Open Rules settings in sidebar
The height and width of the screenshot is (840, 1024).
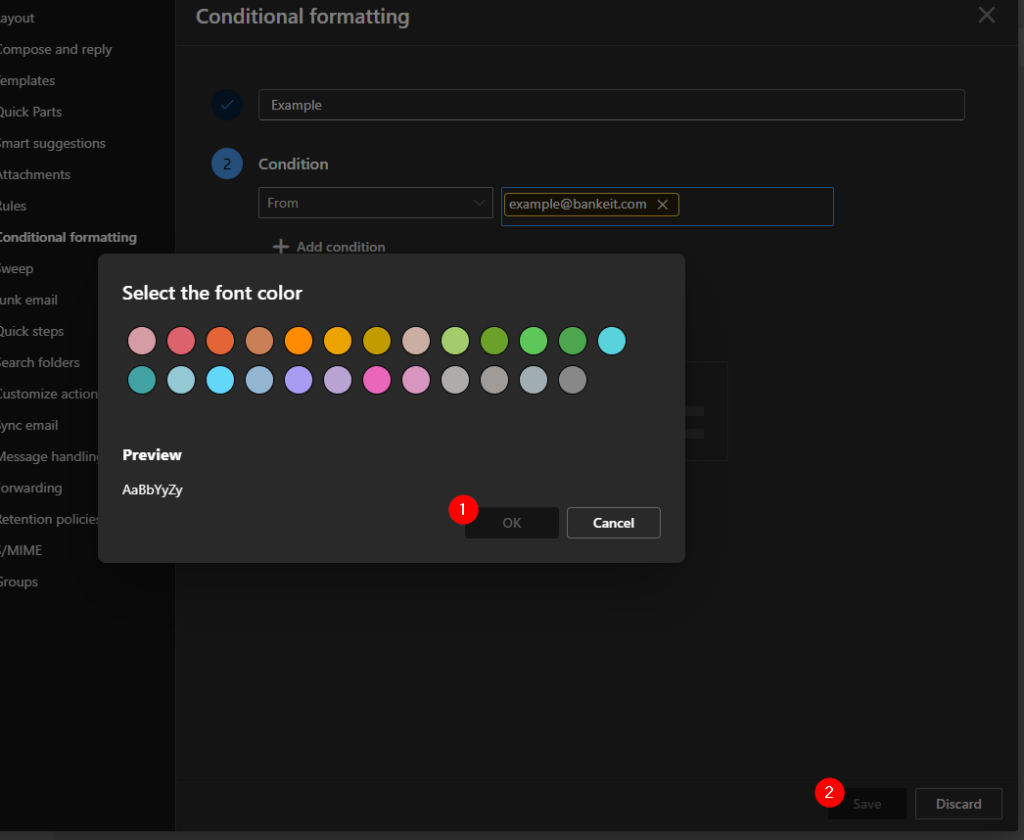(14, 206)
